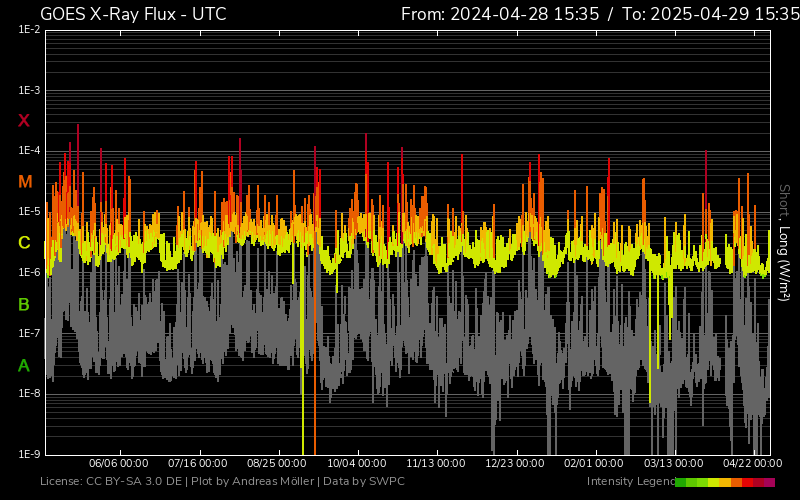
Task: Click the yellow intensity legend swatch
Action: 714,482
